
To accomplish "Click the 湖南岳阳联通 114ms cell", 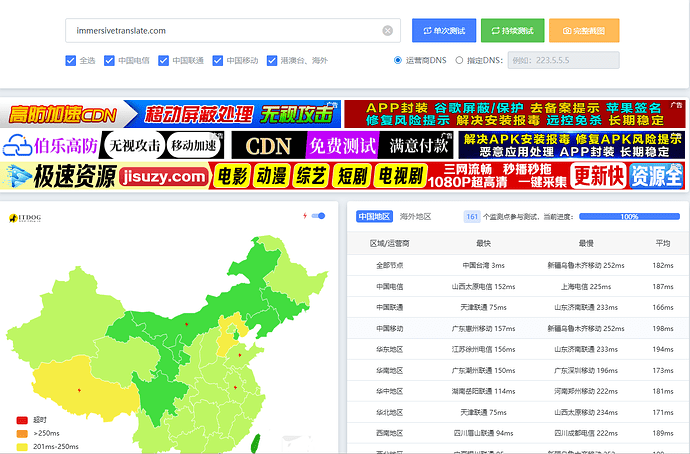I will coord(483,391).
